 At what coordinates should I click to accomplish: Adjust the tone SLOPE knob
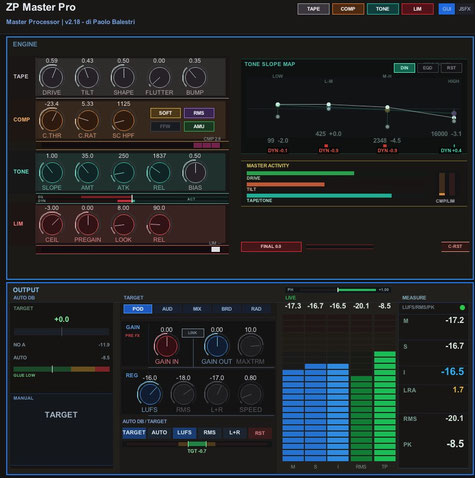tap(52, 172)
